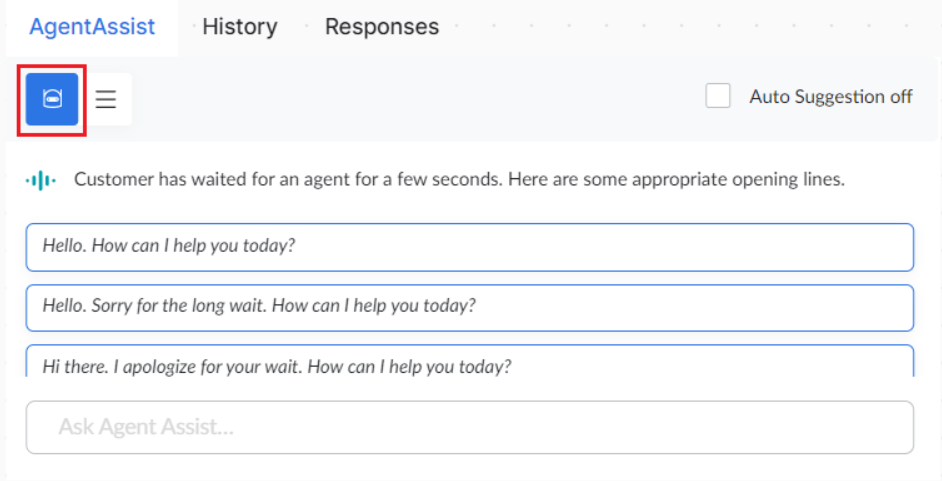Focus the Ask Agent Assist input field
This screenshot has height=481, width=942.
click(x=469, y=428)
